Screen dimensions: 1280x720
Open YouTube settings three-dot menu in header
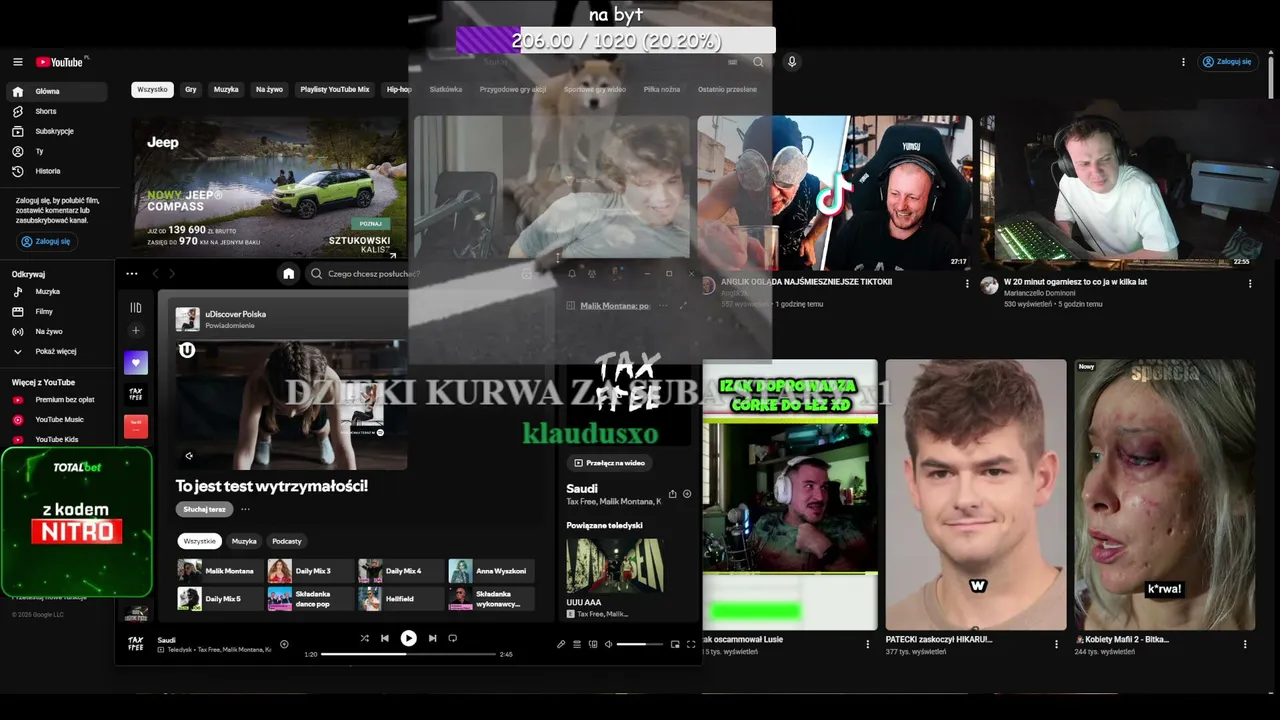tap(1184, 62)
